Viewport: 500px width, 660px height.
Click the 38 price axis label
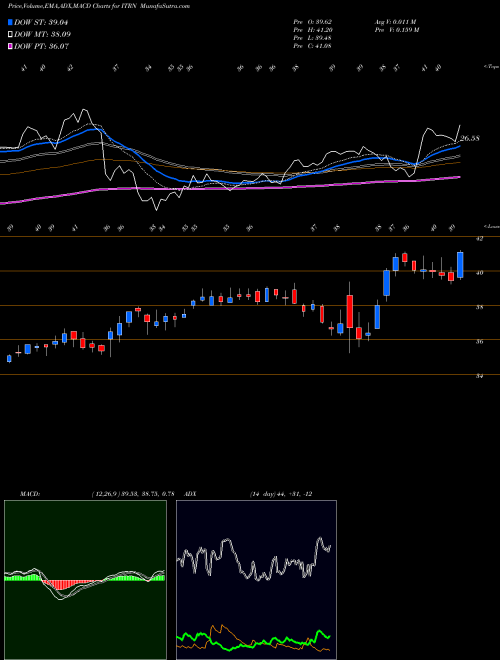tap(479, 307)
